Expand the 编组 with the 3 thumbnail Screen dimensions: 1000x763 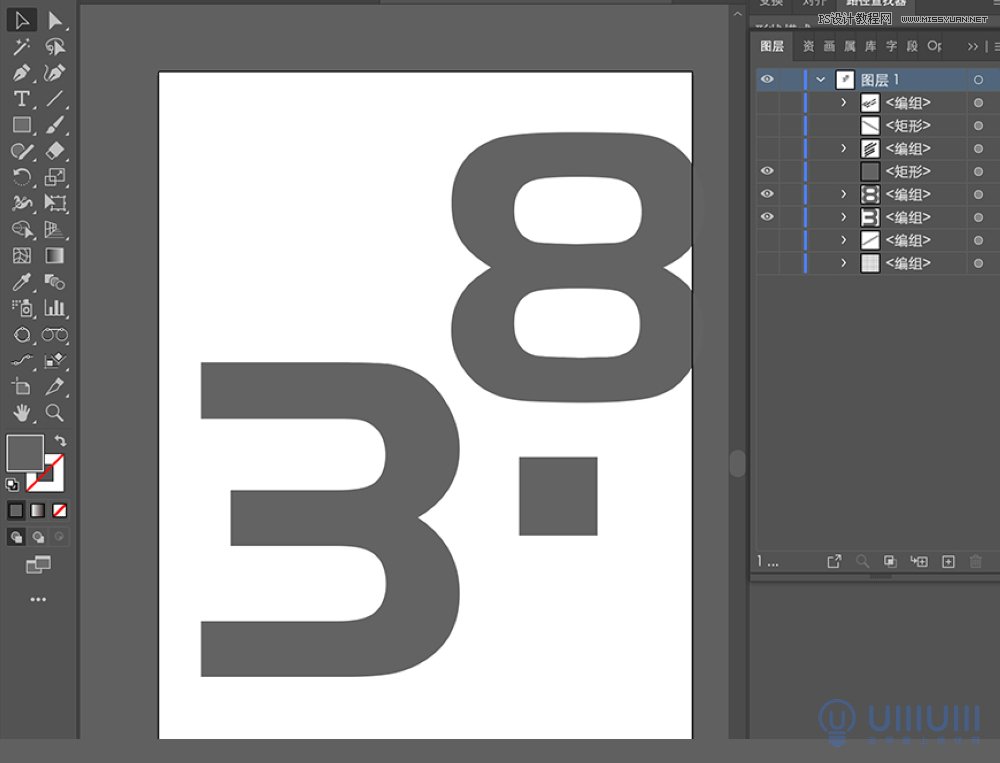click(x=844, y=218)
